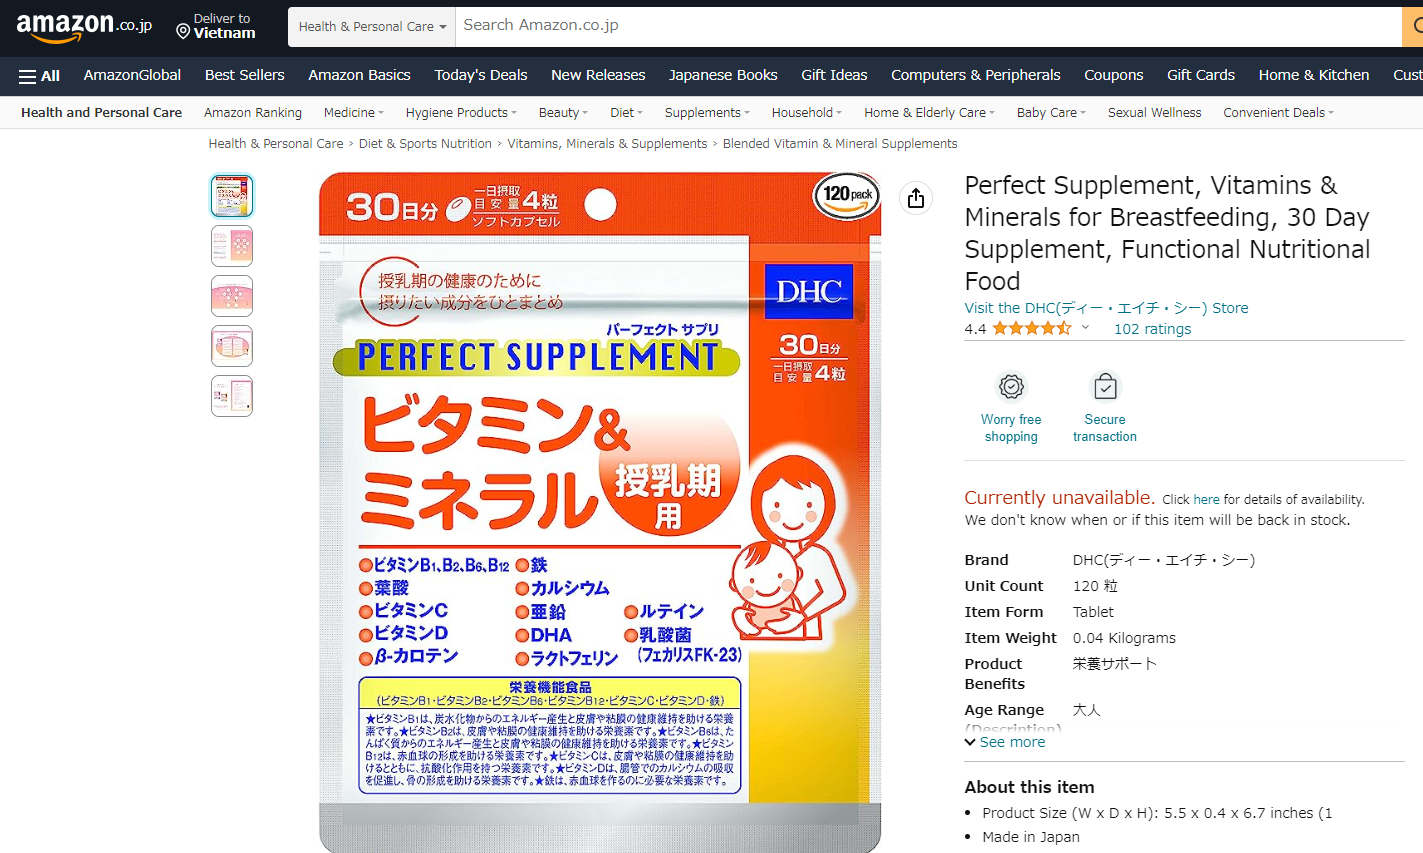Visit the DHC Store link
Viewport: 1423px width, 853px height.
[x=1106, y=308]
